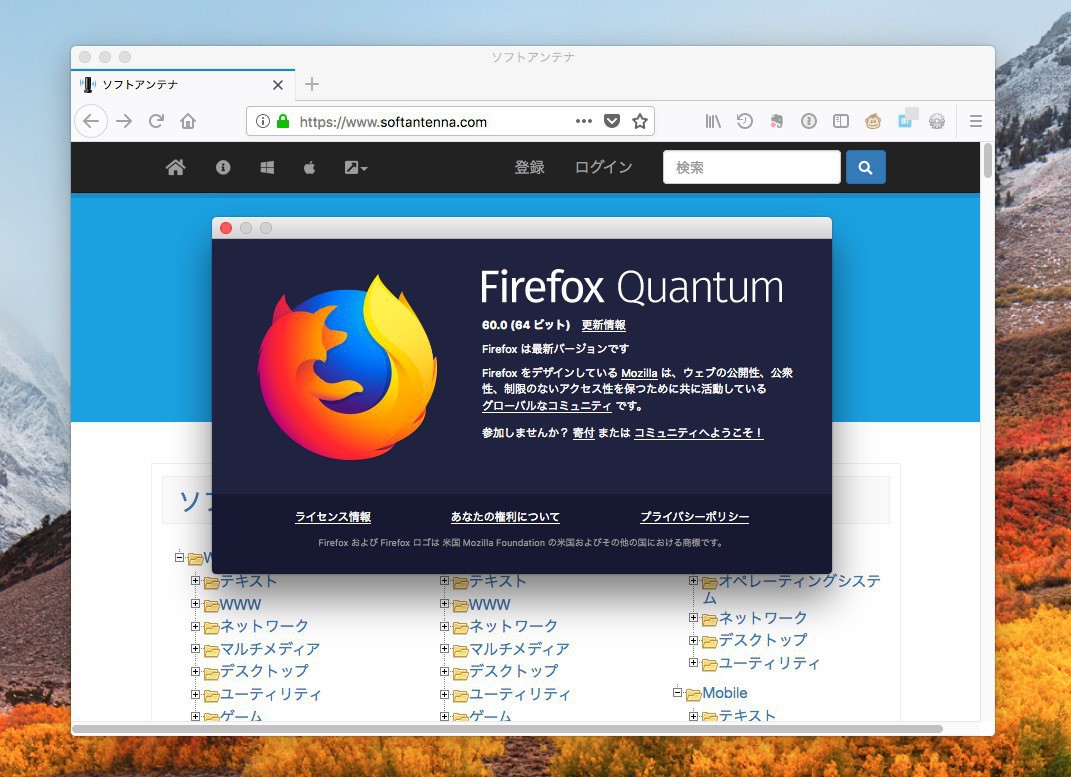Collapse the Mobile folder tree

[677, 692]
